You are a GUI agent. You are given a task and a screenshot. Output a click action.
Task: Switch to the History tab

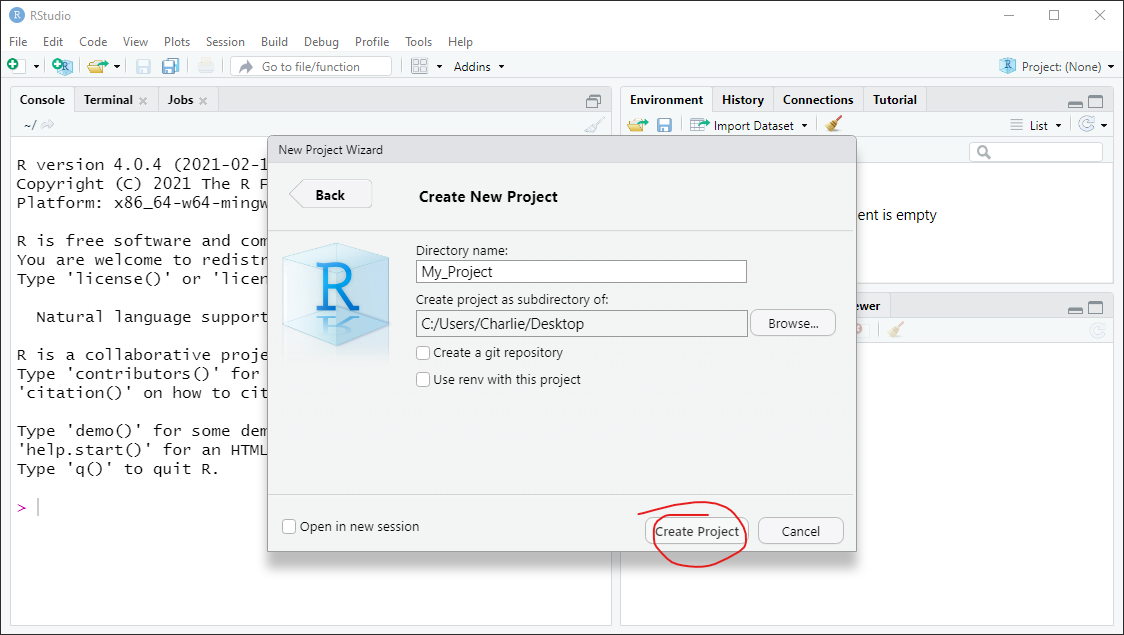(742, 100)
